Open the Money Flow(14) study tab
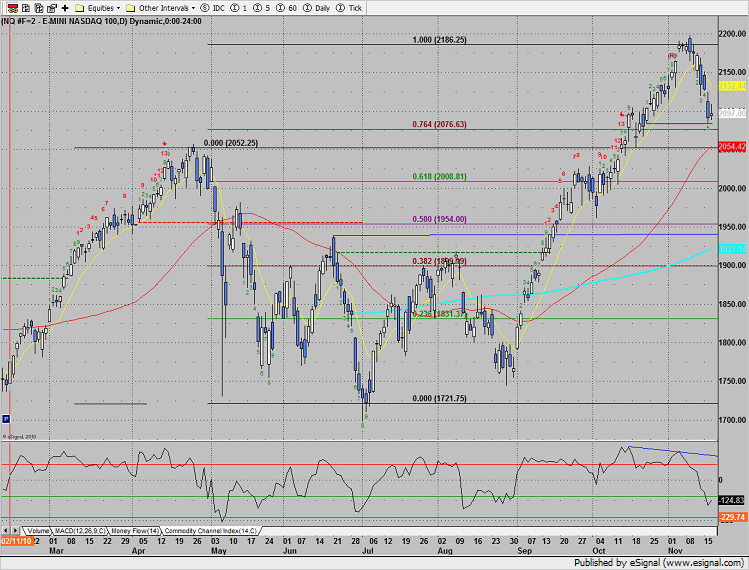The height and width of the screenshot is (570, 749). click(135, 530)
